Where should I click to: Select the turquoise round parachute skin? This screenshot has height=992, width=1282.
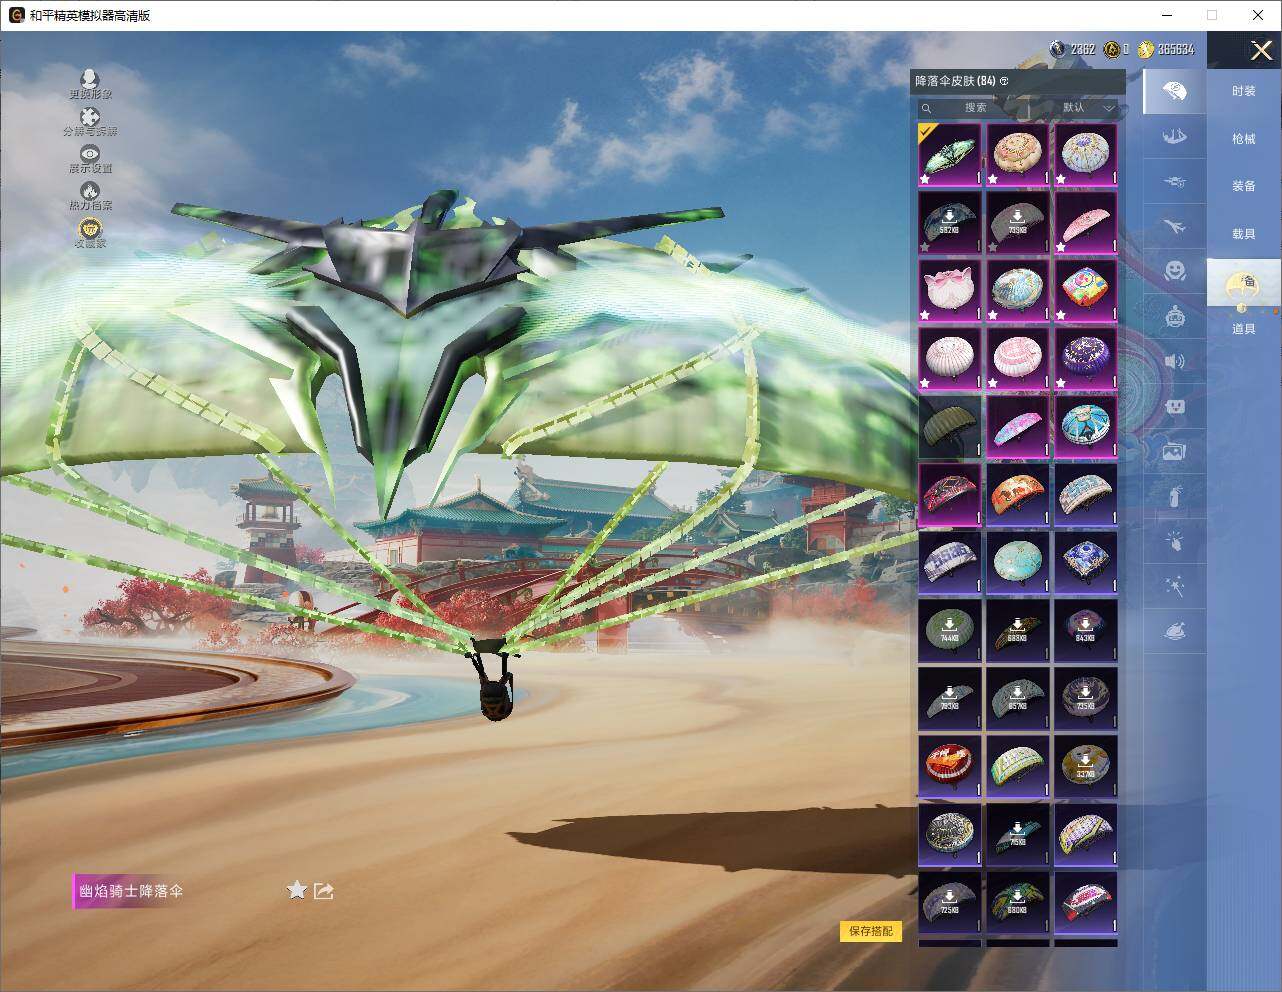pos(1018,562)
